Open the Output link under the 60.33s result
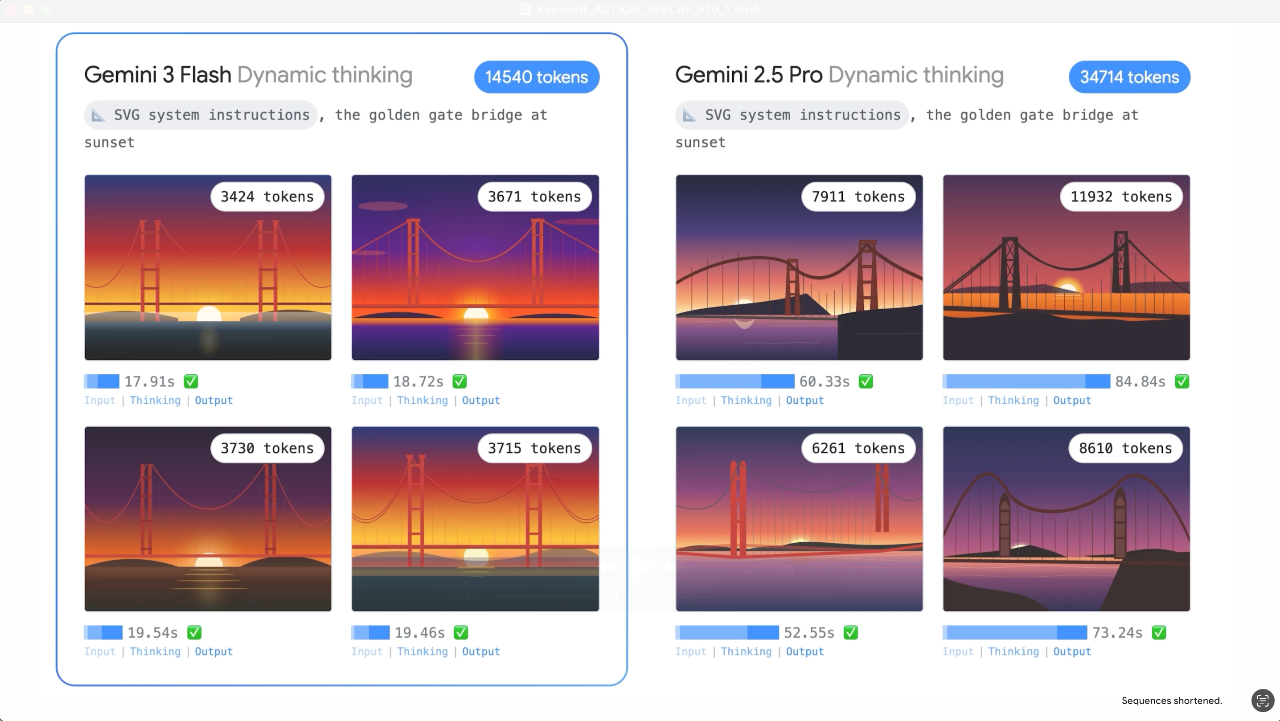 (x=805, y=400)
